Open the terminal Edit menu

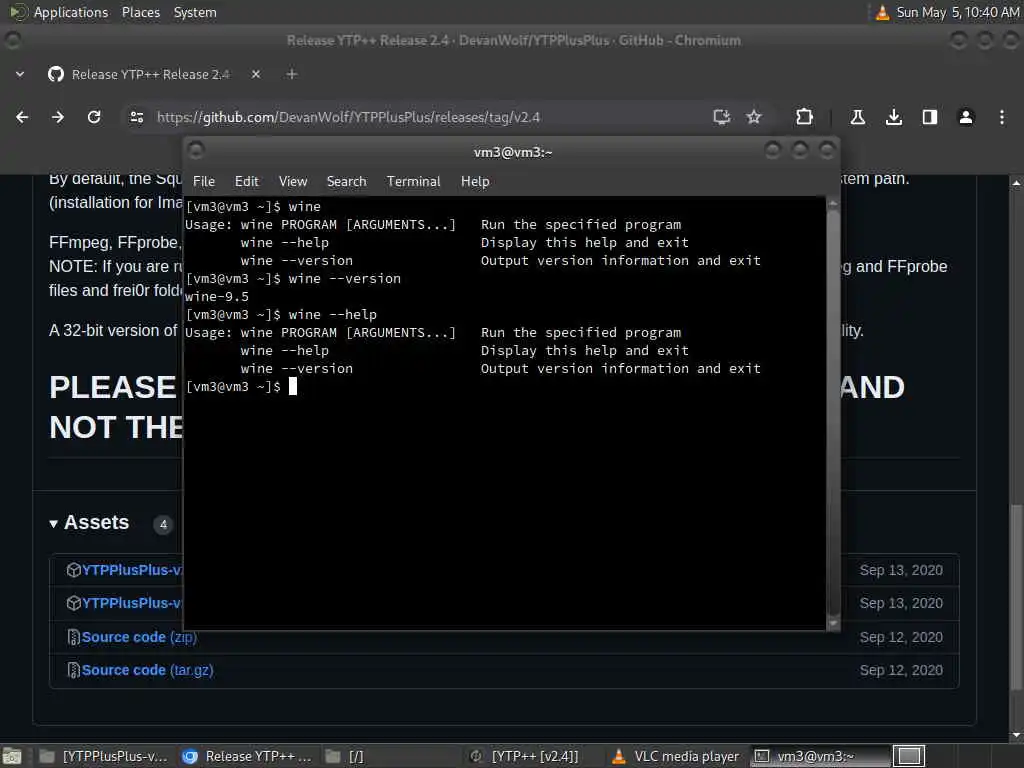pyautogui.click(x=247, y=182)
